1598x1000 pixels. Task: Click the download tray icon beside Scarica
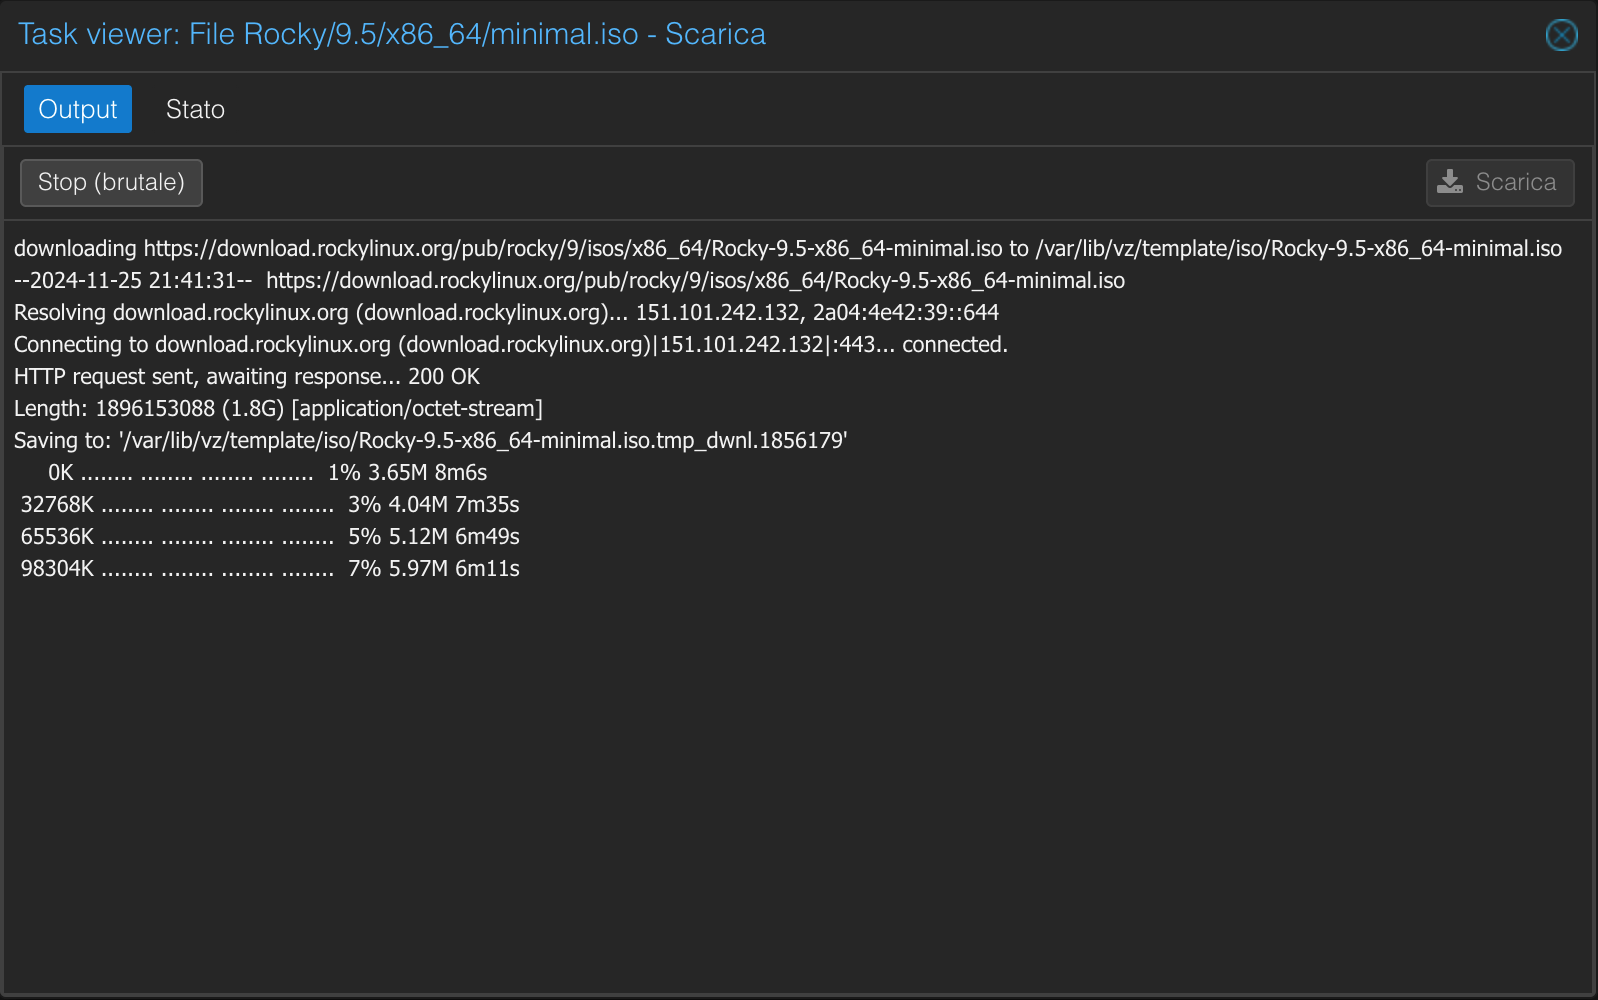tap(1450, 182)
